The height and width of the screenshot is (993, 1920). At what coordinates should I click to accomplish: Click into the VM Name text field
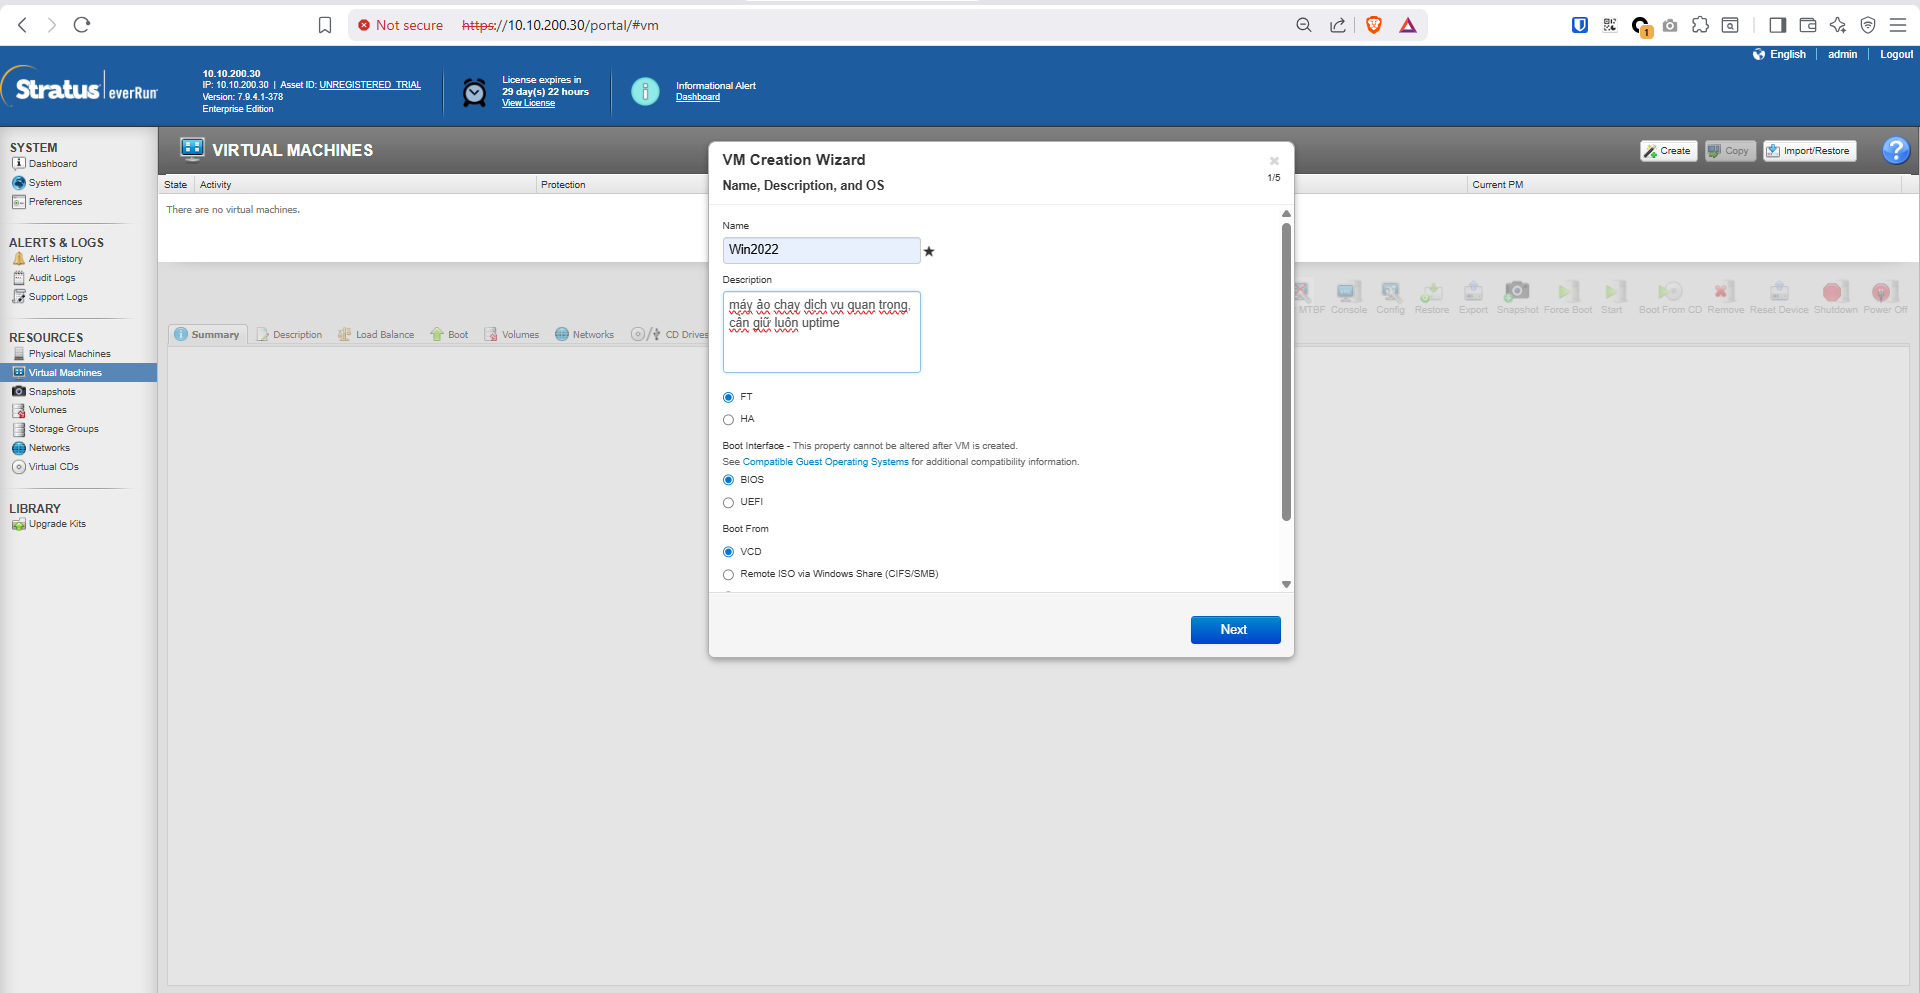pyautogui.click(x=820, y=250)
